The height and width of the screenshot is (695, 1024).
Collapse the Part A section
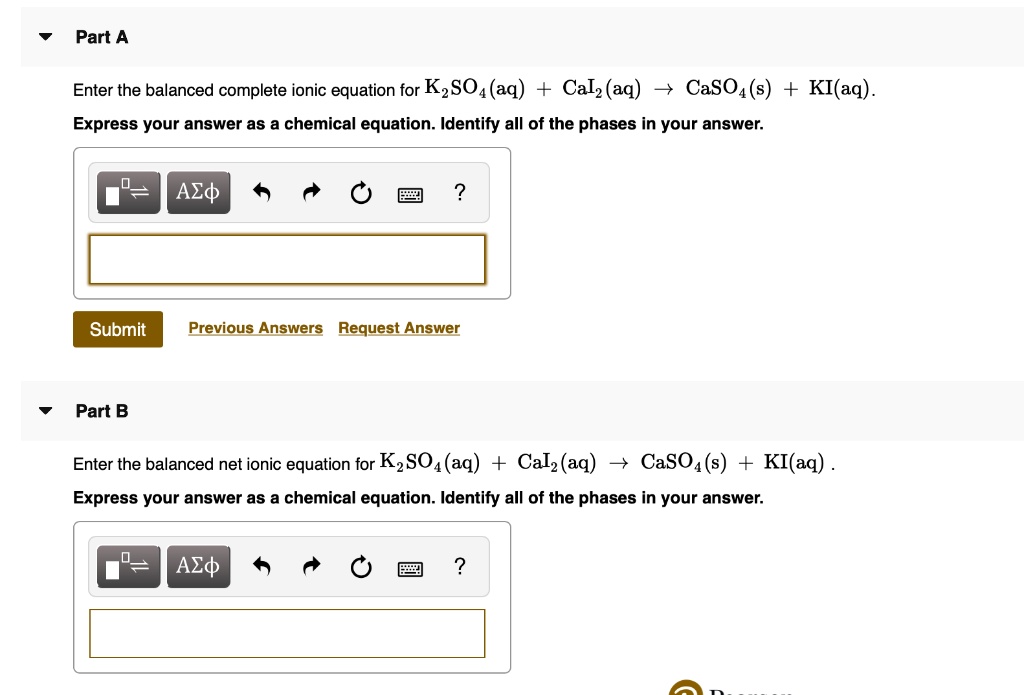click(x=44, y=36)
